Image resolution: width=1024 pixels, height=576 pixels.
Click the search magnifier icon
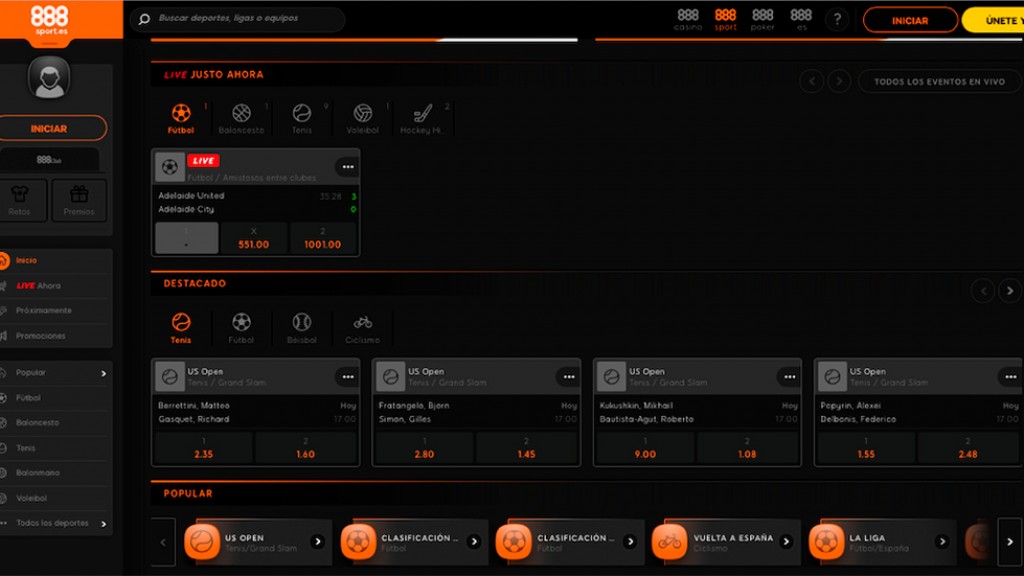[x=144, y=19]
